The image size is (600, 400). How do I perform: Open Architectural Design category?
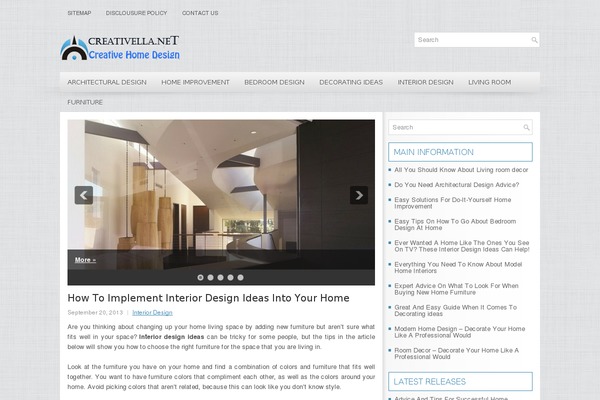tap(107, 82)
